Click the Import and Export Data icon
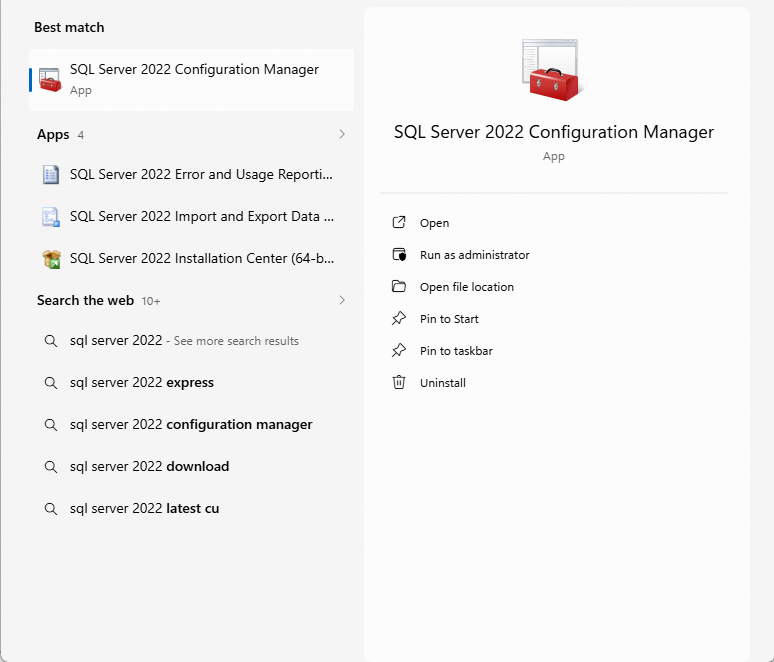The width and height of the screenshot is (774, 662). click(51, 217)
